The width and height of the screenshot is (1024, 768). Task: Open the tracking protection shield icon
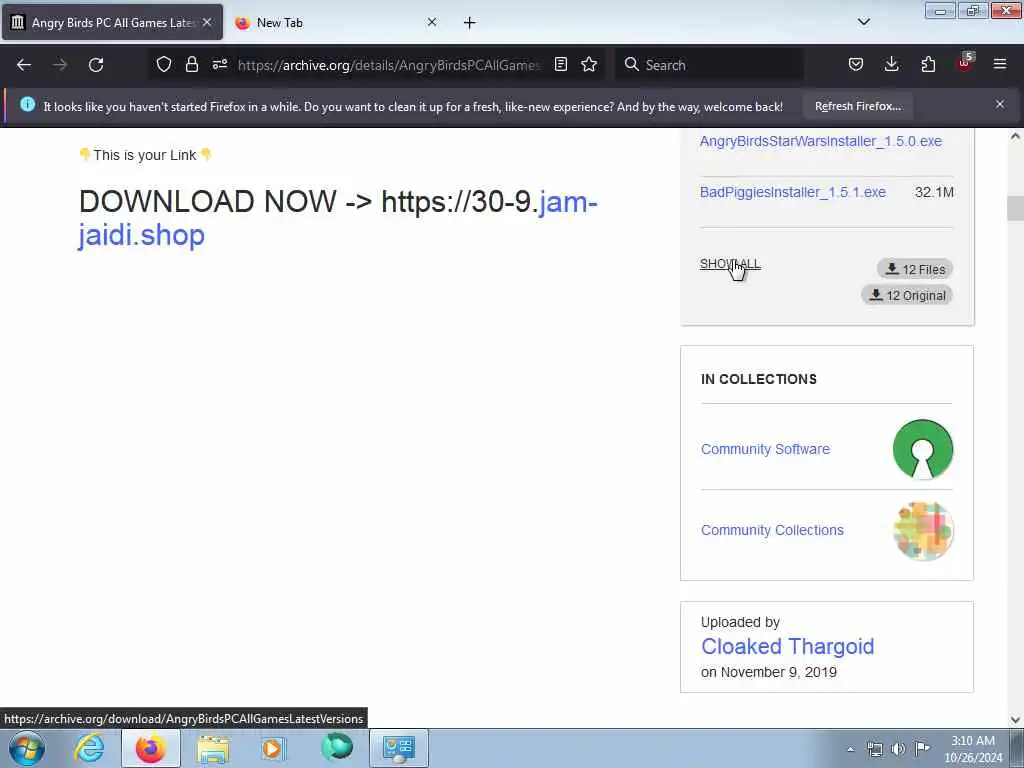(x=164, y=64)
